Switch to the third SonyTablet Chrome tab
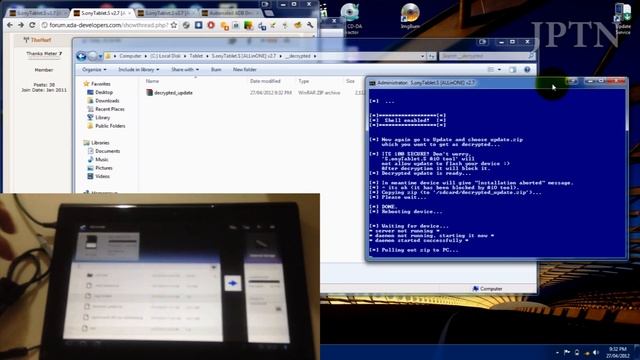This screenshot has width=640, height=360. coord(167,13)
